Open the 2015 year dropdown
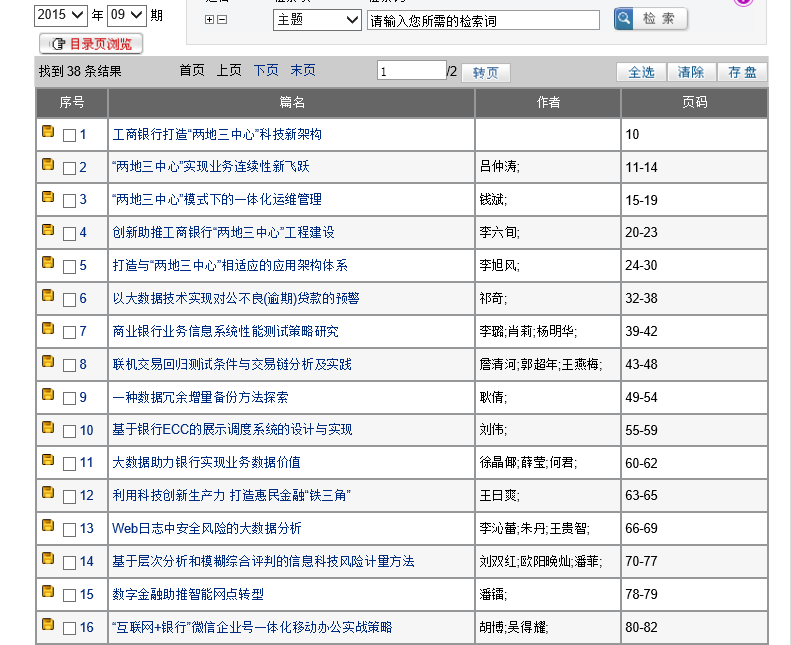This screenshot has width=791, height=645. click(x=61, y=15)
